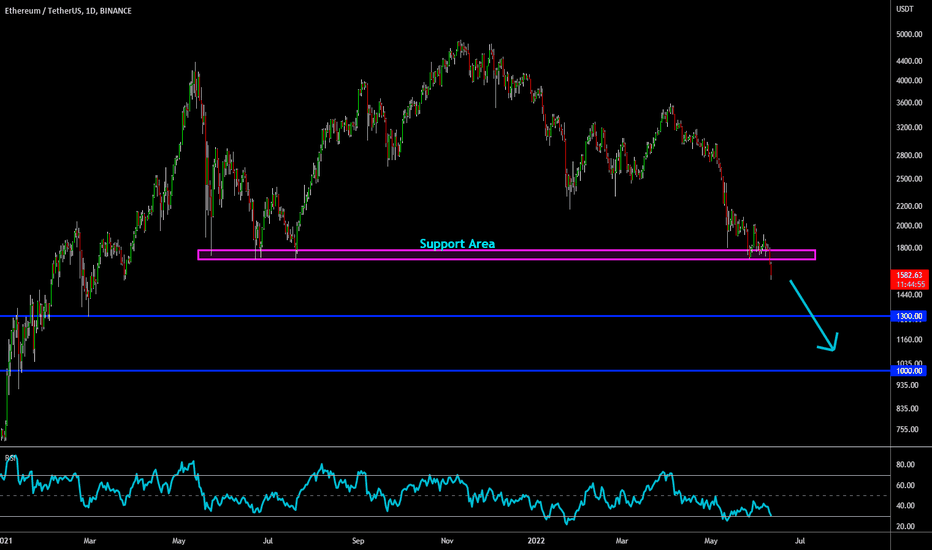Select the USDT currency label on price axis

coord(905,9)
